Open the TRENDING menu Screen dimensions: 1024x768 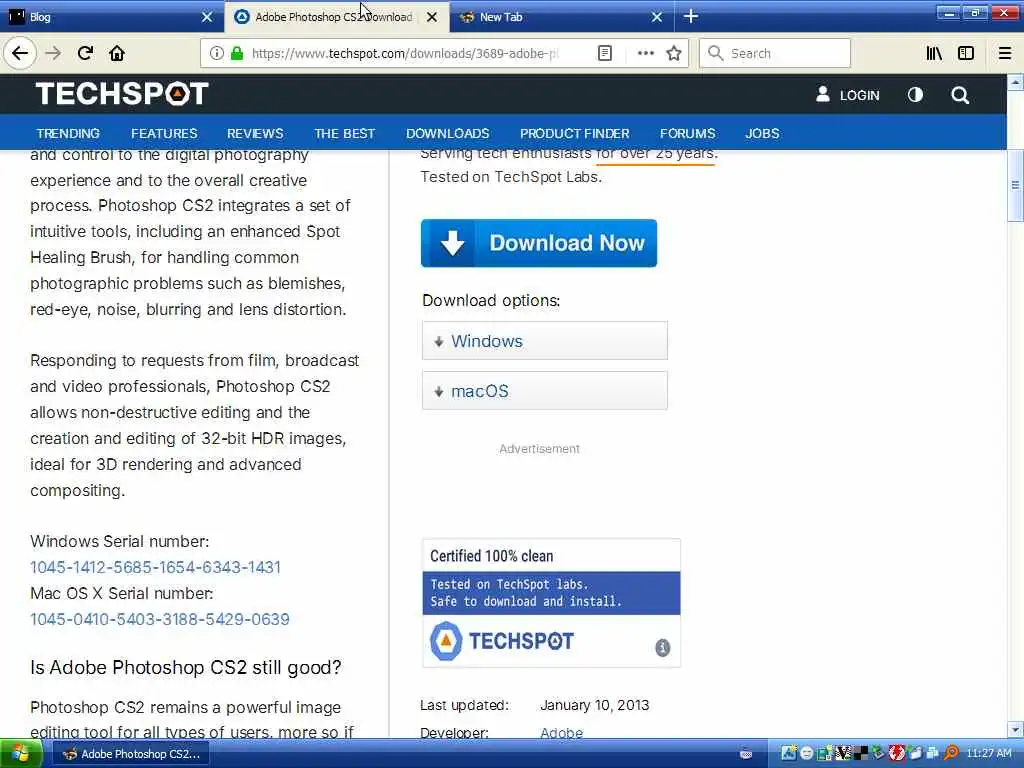coord(68,133)
